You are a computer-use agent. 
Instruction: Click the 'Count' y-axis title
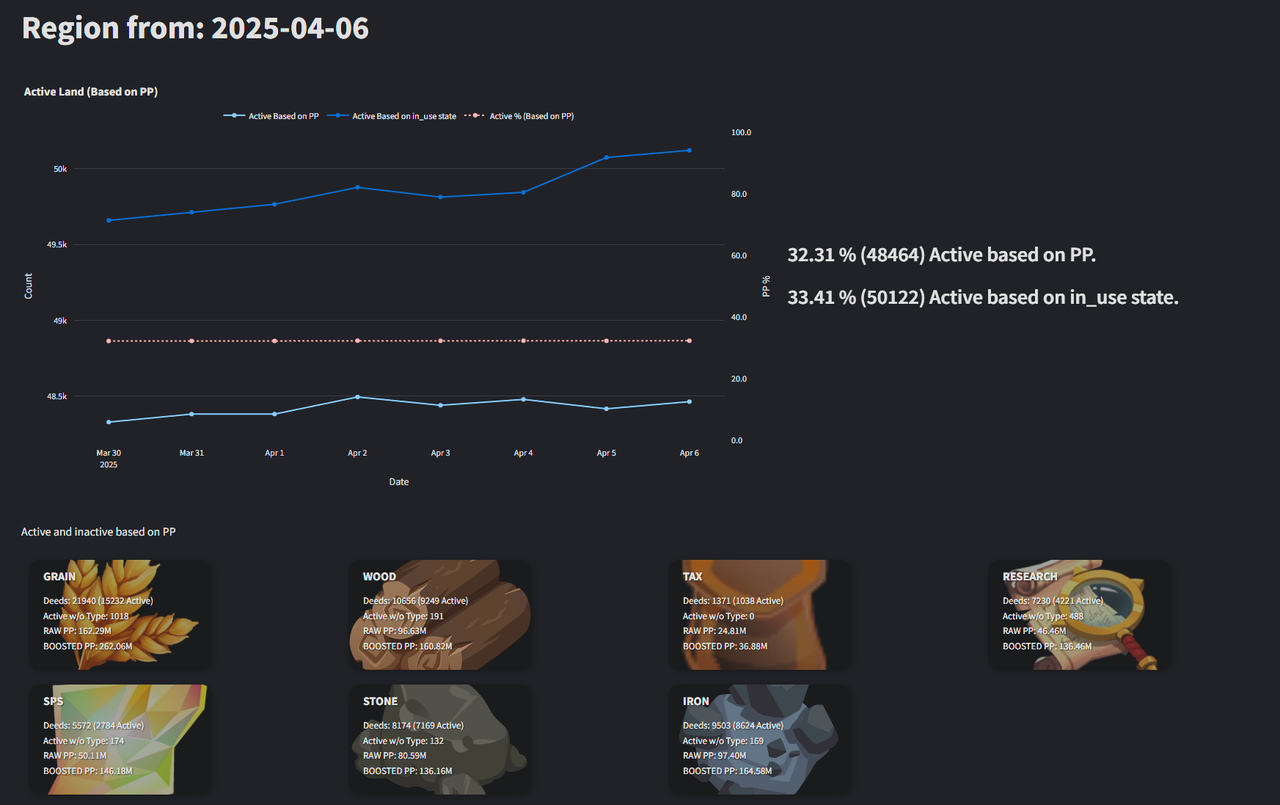point(28,286)
